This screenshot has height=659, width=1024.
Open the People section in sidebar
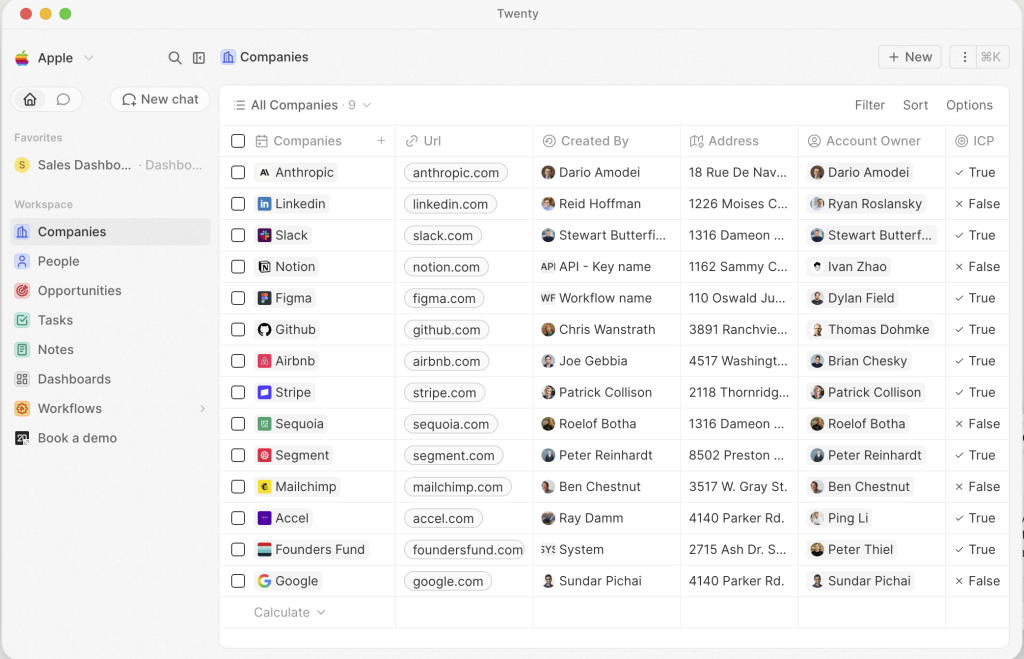coord(110,261)
